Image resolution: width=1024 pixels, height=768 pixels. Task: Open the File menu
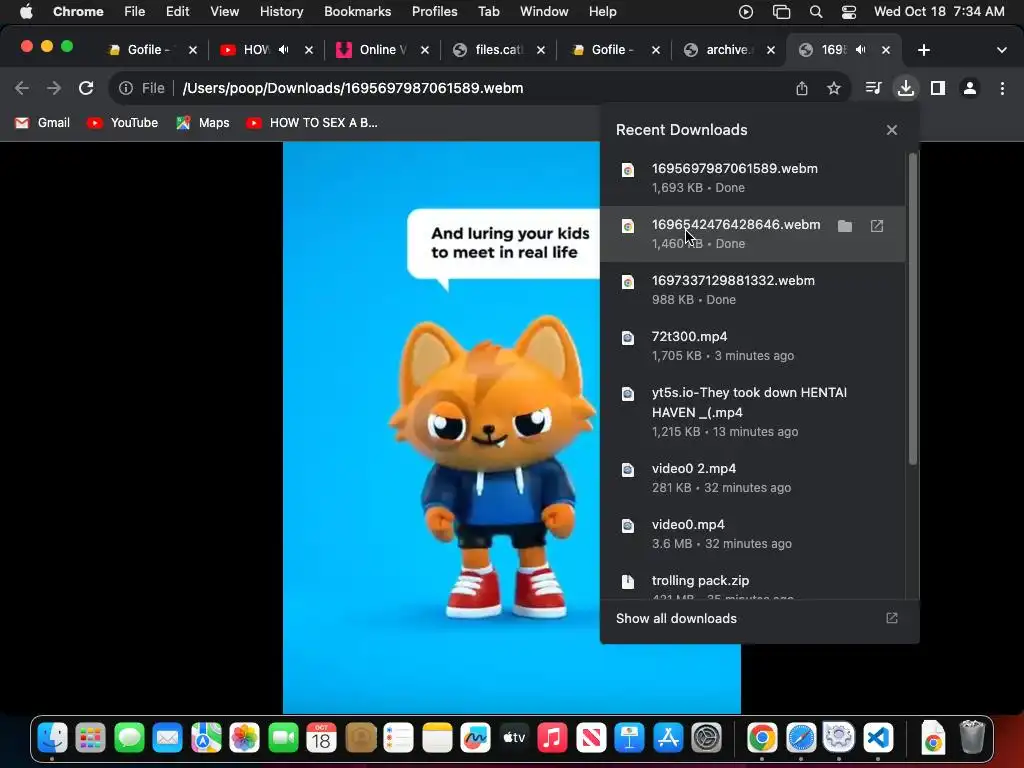[135, 11]
